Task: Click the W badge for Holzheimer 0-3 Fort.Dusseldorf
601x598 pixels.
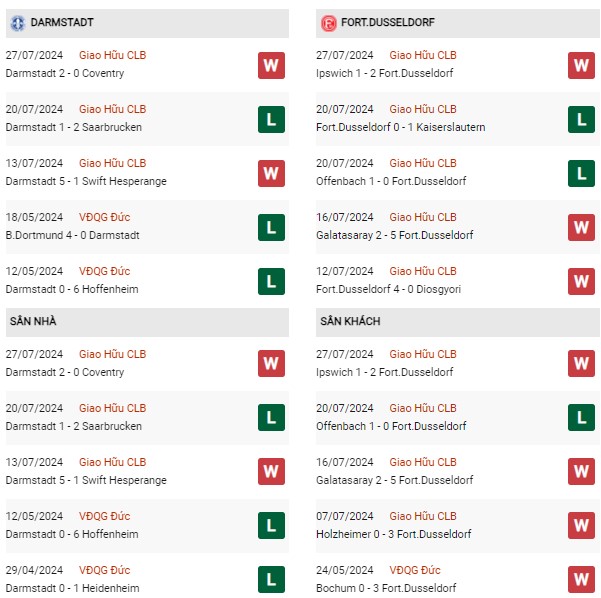Action: pos(581,526)
